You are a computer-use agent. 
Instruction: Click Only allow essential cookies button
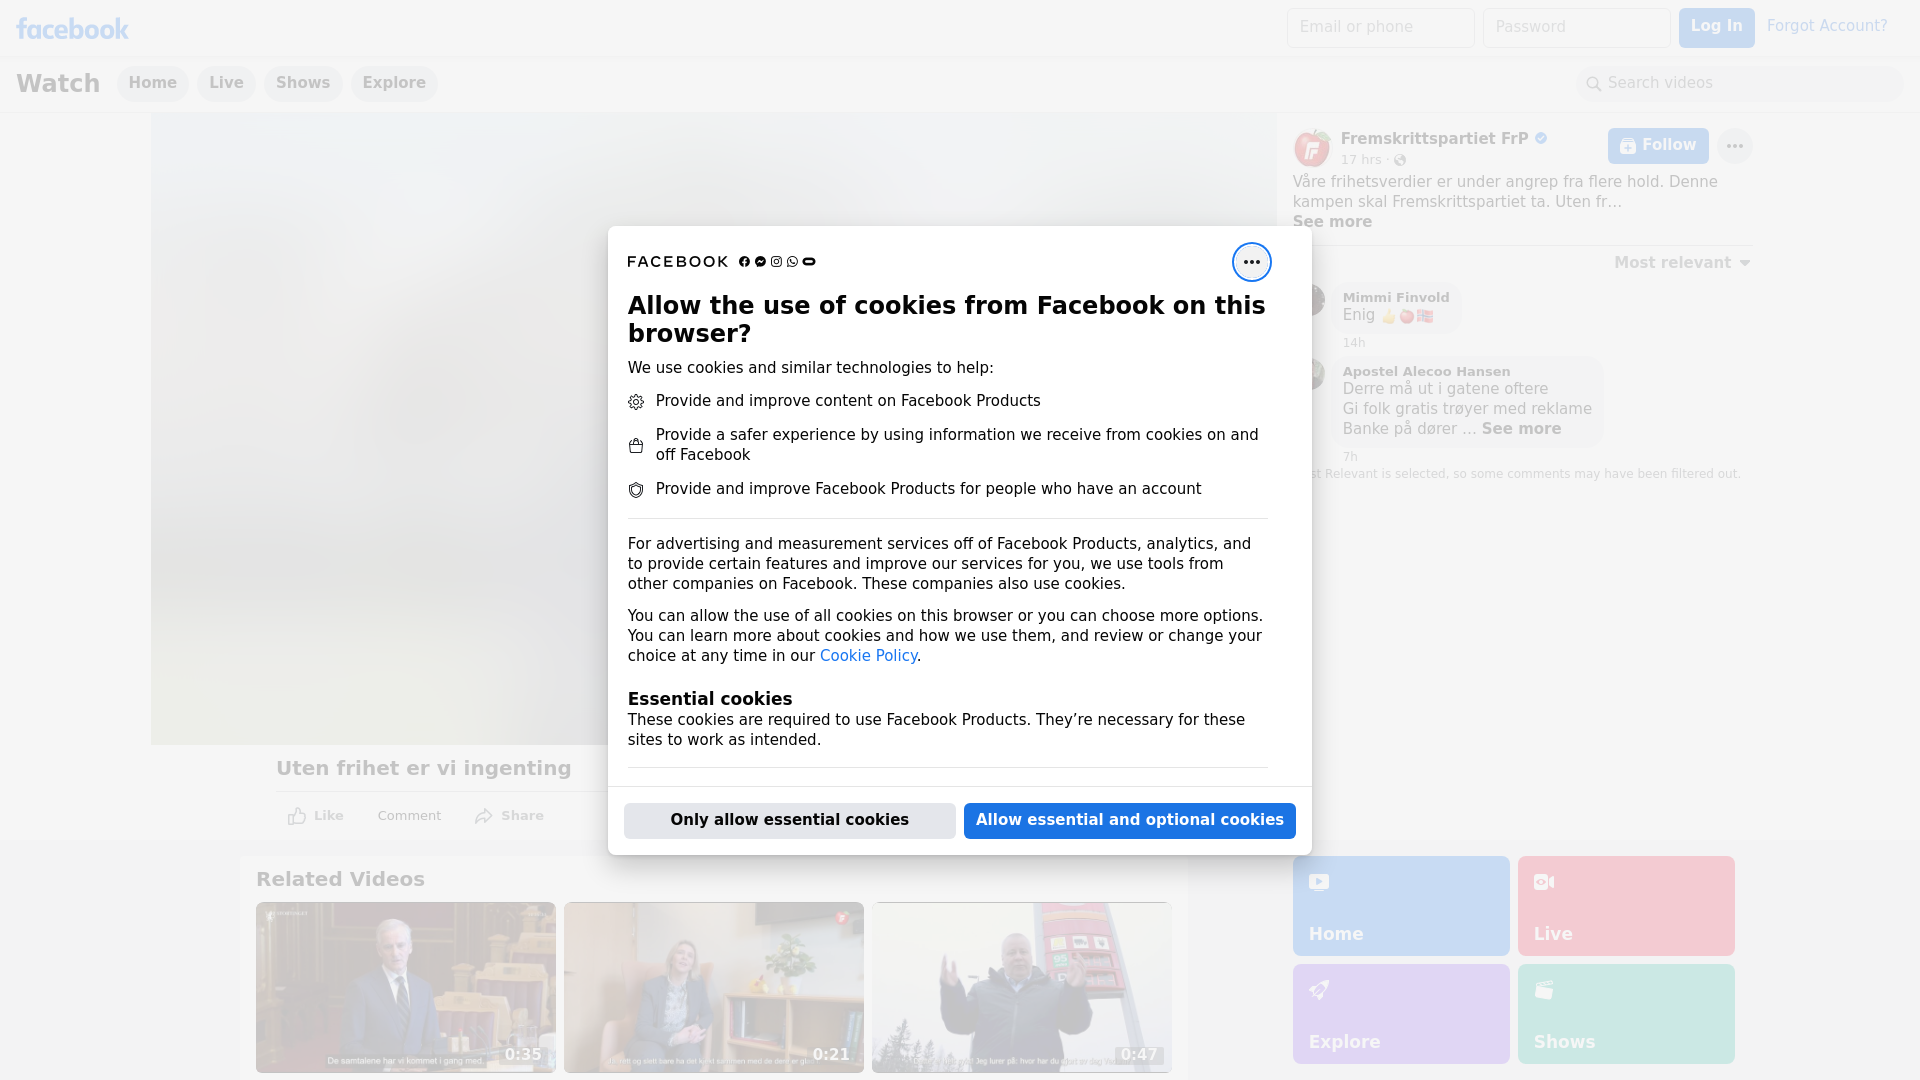(x=790, y=820)
